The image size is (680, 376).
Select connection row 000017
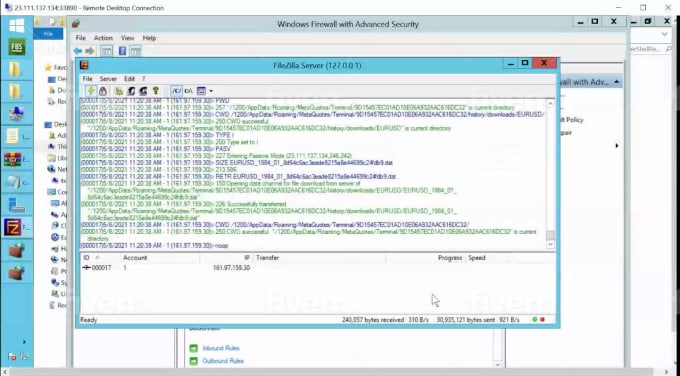pyautogui.click(x=317, y=268)
